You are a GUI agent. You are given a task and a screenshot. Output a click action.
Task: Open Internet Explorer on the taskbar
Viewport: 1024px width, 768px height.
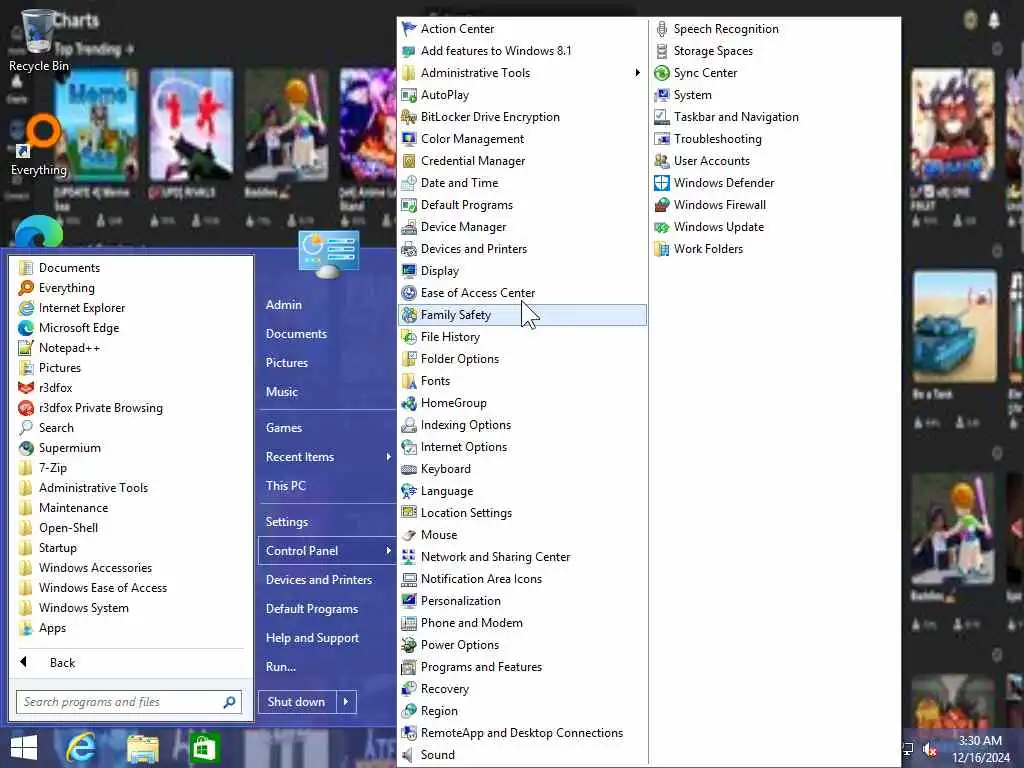point(81,748)
